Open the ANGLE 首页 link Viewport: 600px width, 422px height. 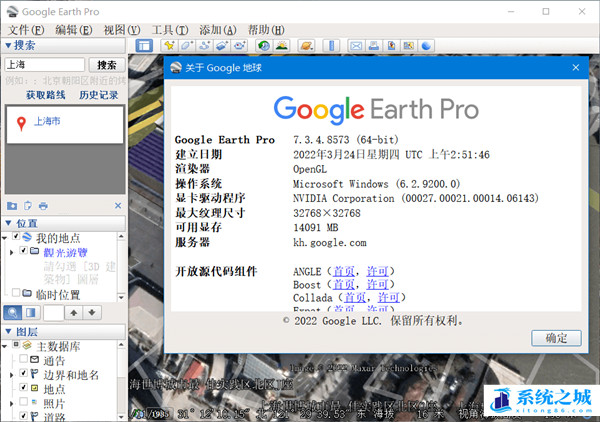[x=344, y=271]
